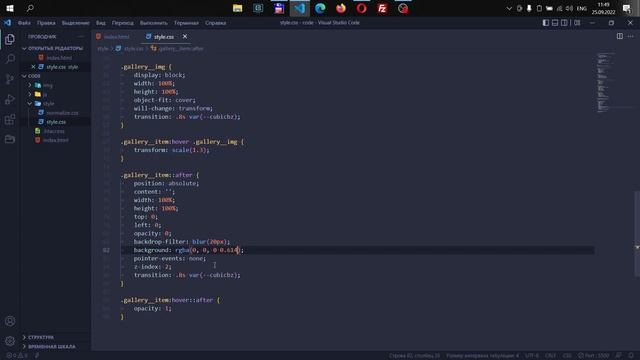This screenshot has width=640, height=360.
Task: Change the CSS language mode status item
Action: click(x=567, y=356)
